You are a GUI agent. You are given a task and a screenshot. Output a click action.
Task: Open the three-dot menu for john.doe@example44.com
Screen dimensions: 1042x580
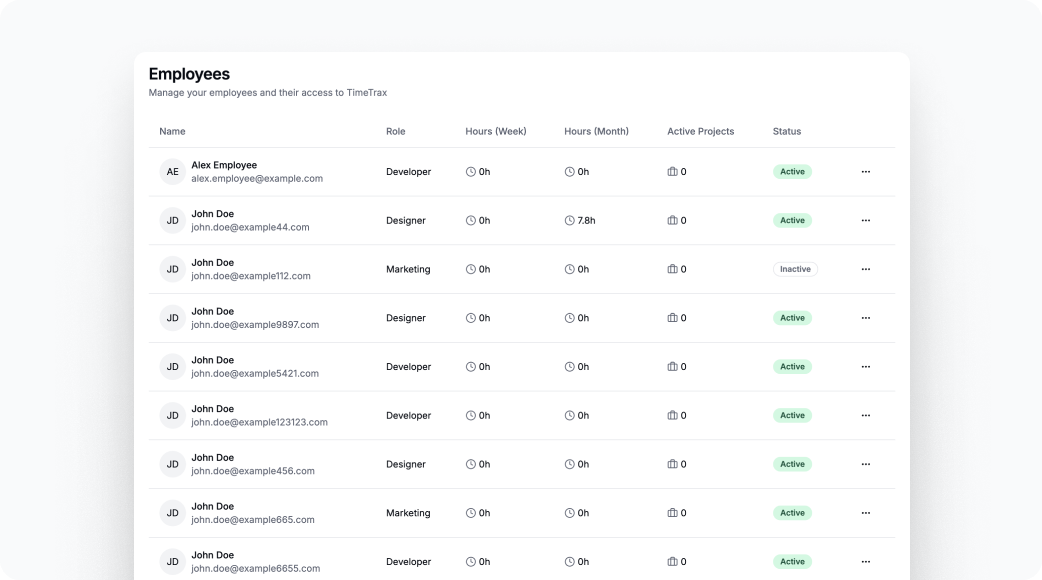[x=865, y=221]
